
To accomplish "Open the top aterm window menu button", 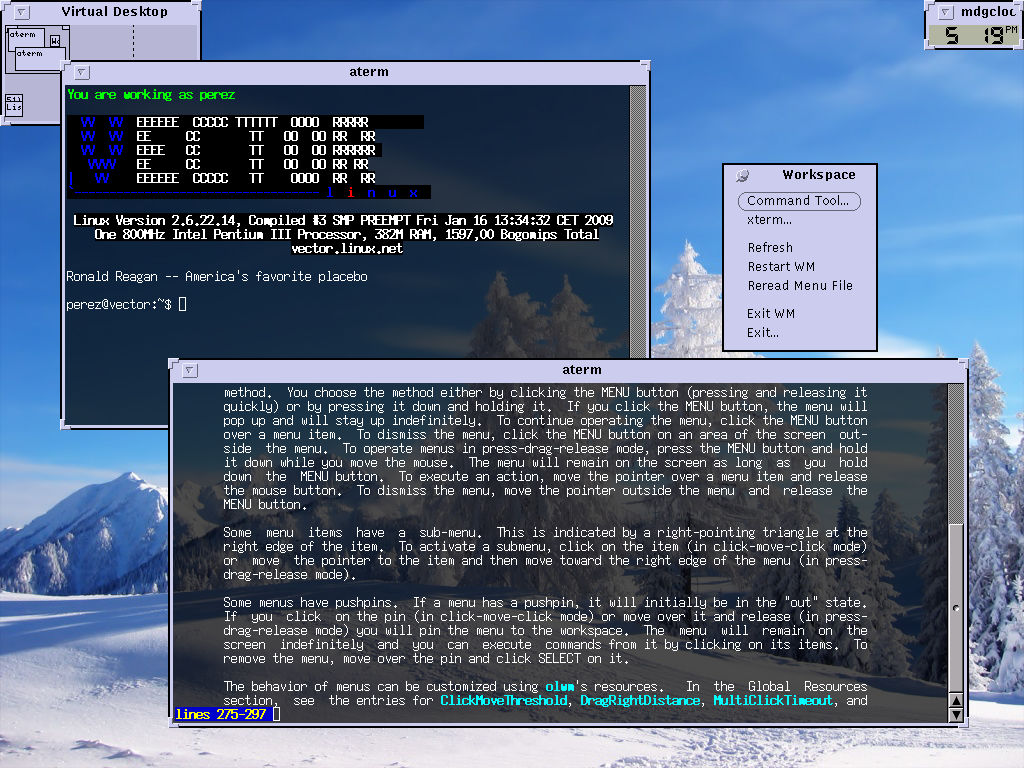I will tap(82, 72).
